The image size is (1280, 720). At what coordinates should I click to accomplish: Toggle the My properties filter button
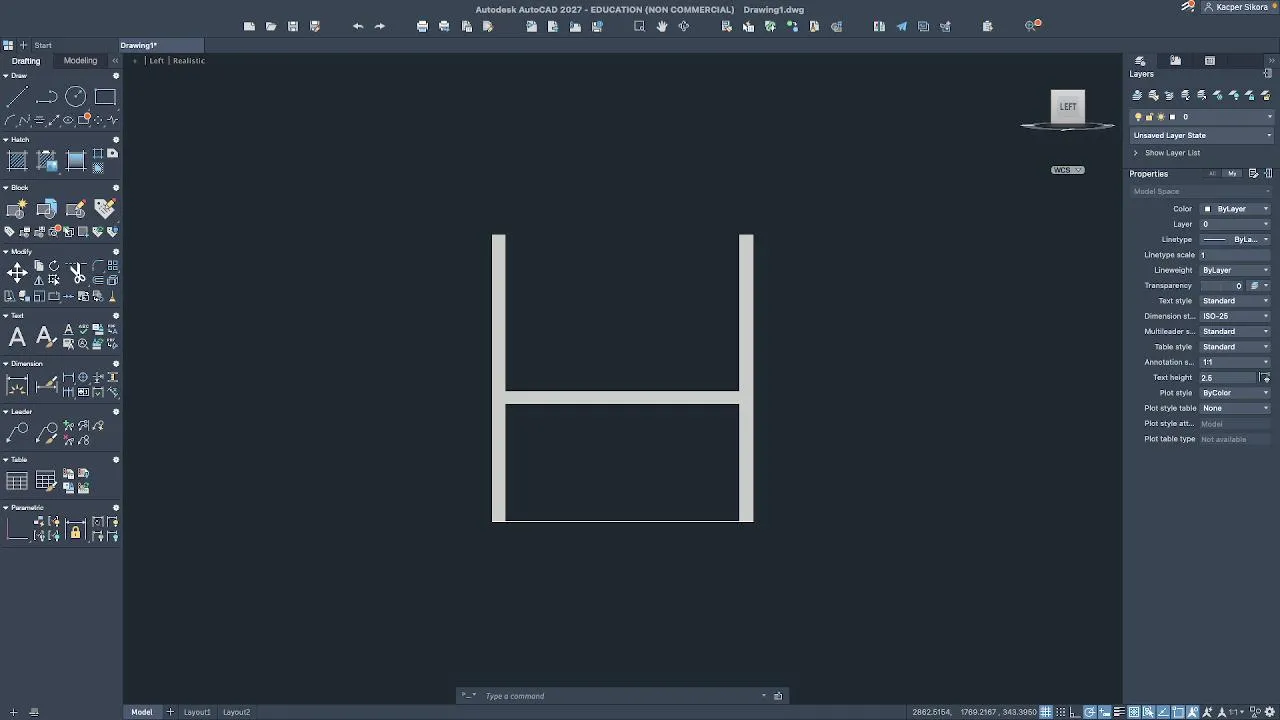point(1232,174)
